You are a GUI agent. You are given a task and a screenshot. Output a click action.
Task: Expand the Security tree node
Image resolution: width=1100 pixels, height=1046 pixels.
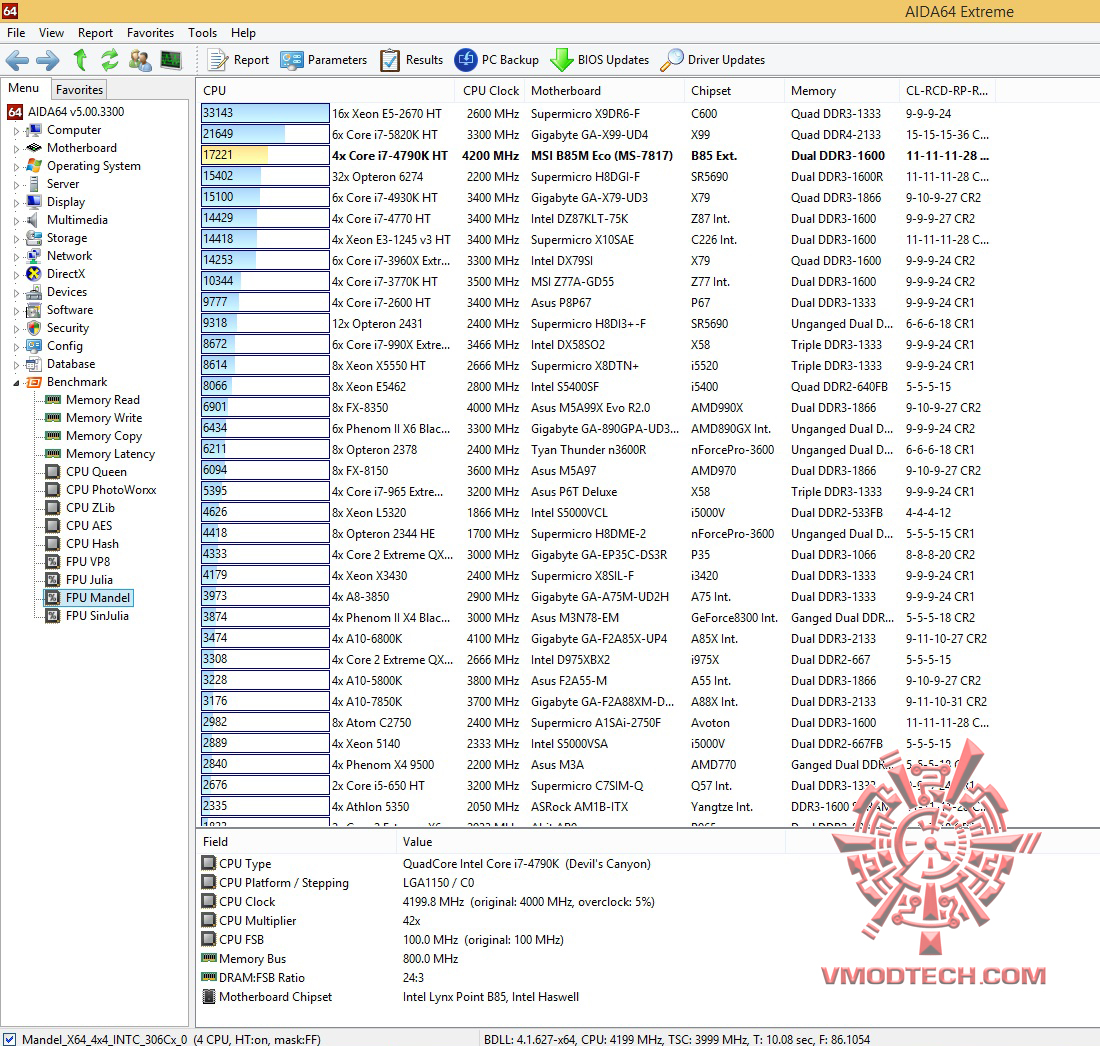point(16,329)
